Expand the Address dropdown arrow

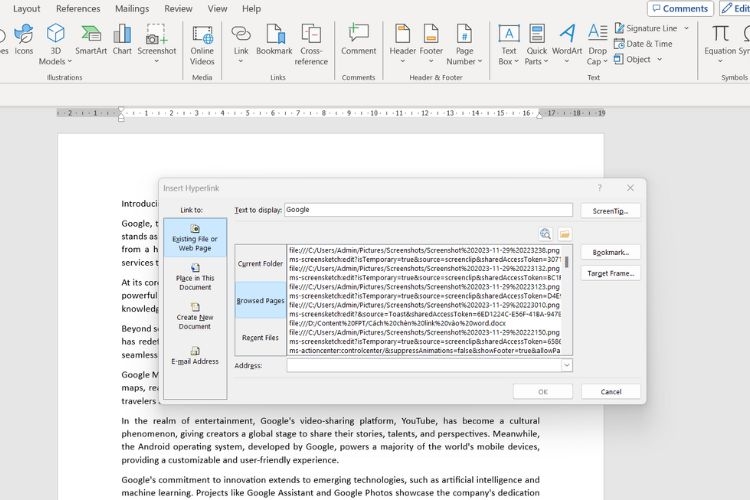pyautogui.click(x=566, y=366)
